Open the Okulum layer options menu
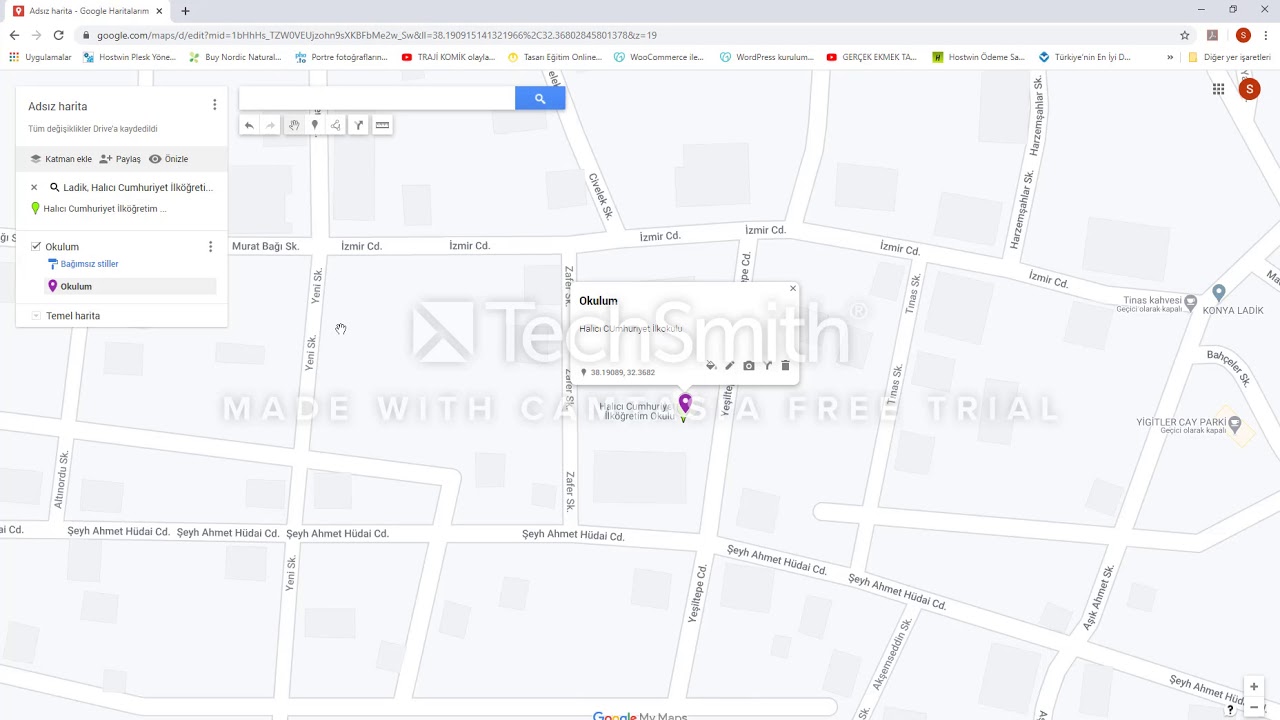Image resolution: width=1280 pixels, height=720 pixels. 210,247
